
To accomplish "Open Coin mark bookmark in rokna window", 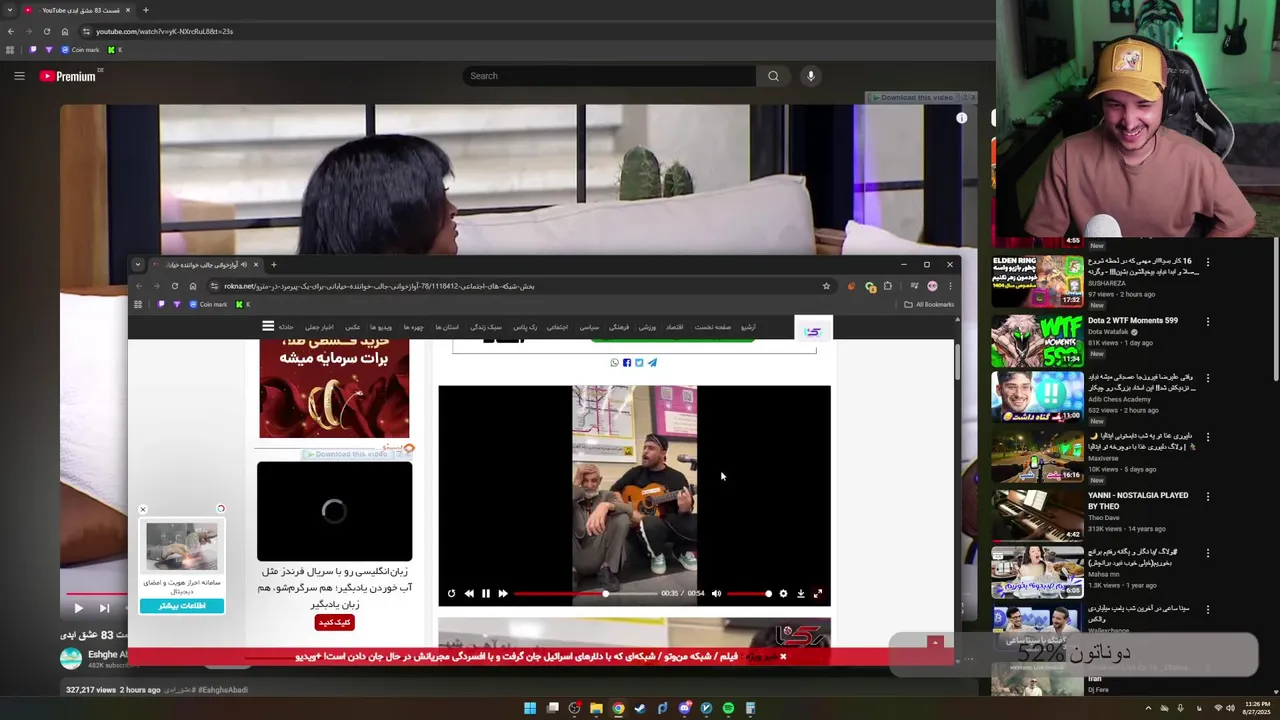I will [x=208, y=304].
